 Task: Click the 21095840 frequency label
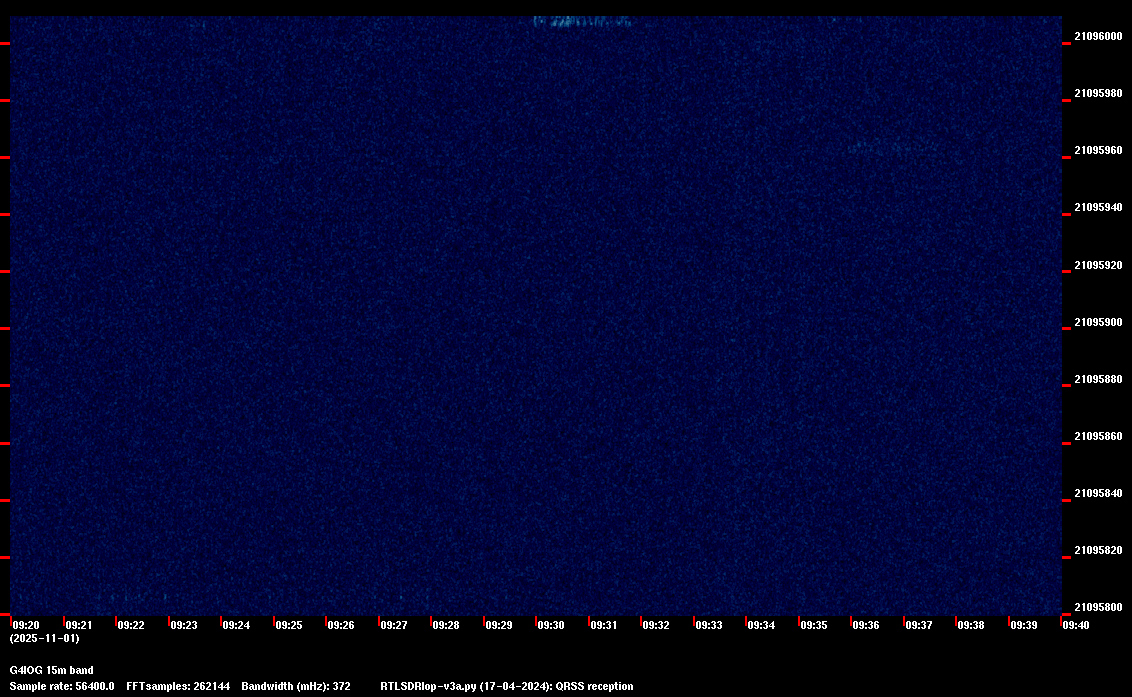[1098, 493]
